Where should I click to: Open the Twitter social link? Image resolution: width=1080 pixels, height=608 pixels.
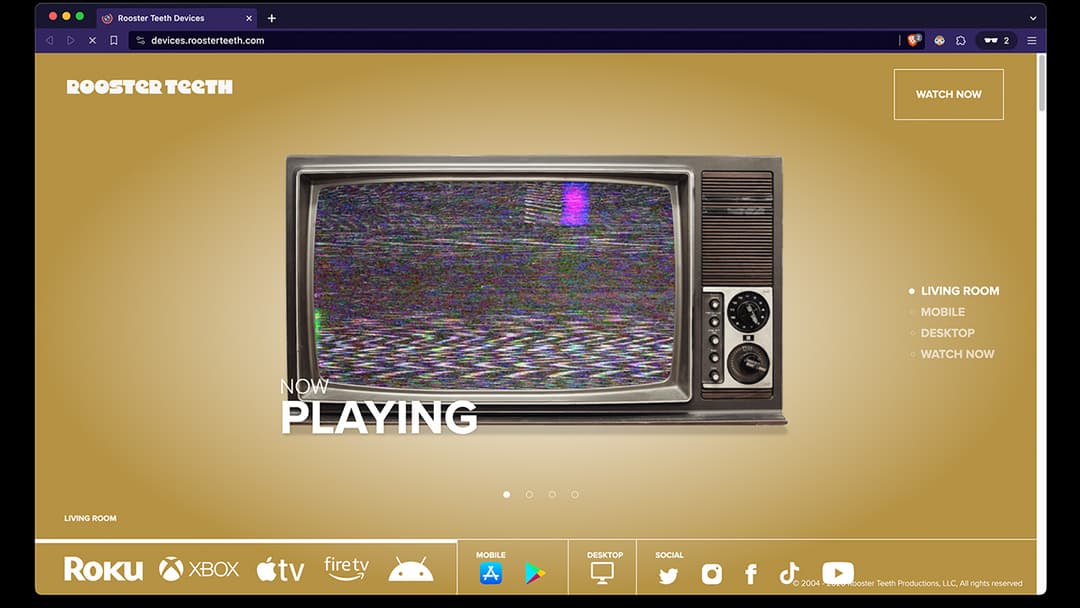[668, 575]
